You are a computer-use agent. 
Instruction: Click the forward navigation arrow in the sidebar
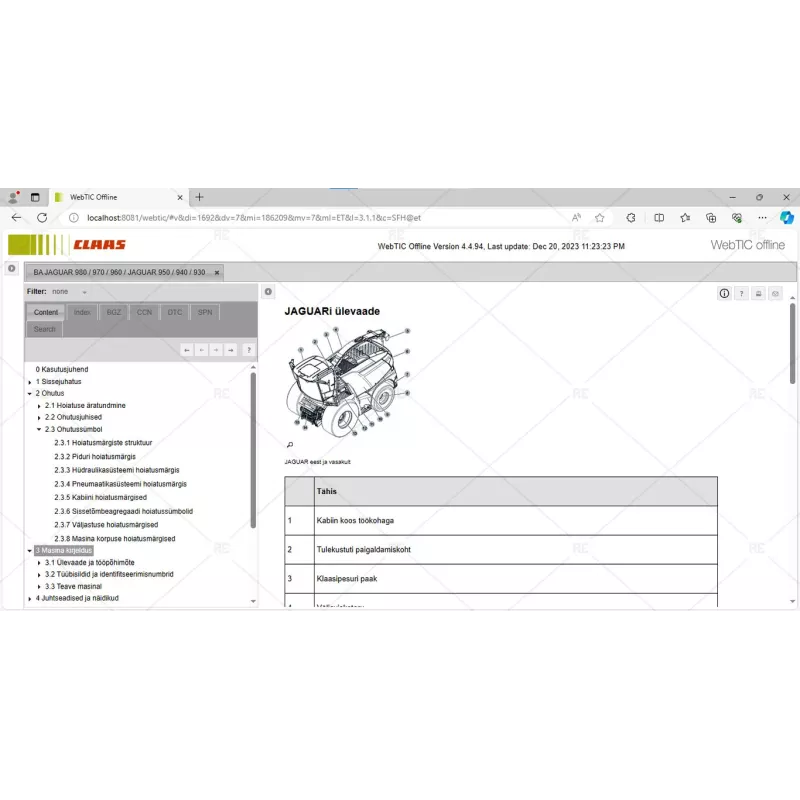click(x=231, y=350)
